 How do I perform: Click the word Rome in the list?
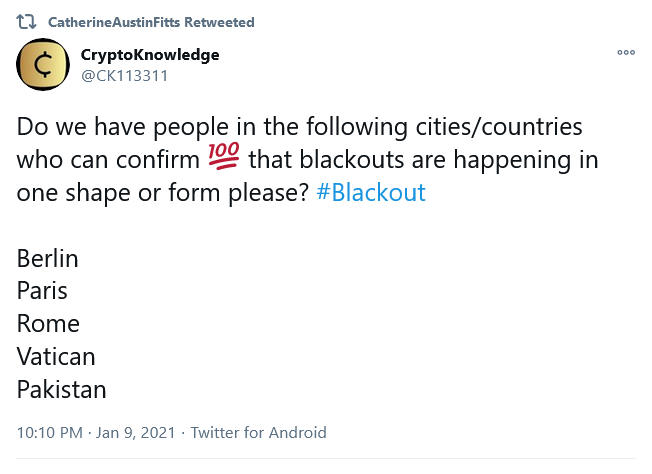coord(47,324)
